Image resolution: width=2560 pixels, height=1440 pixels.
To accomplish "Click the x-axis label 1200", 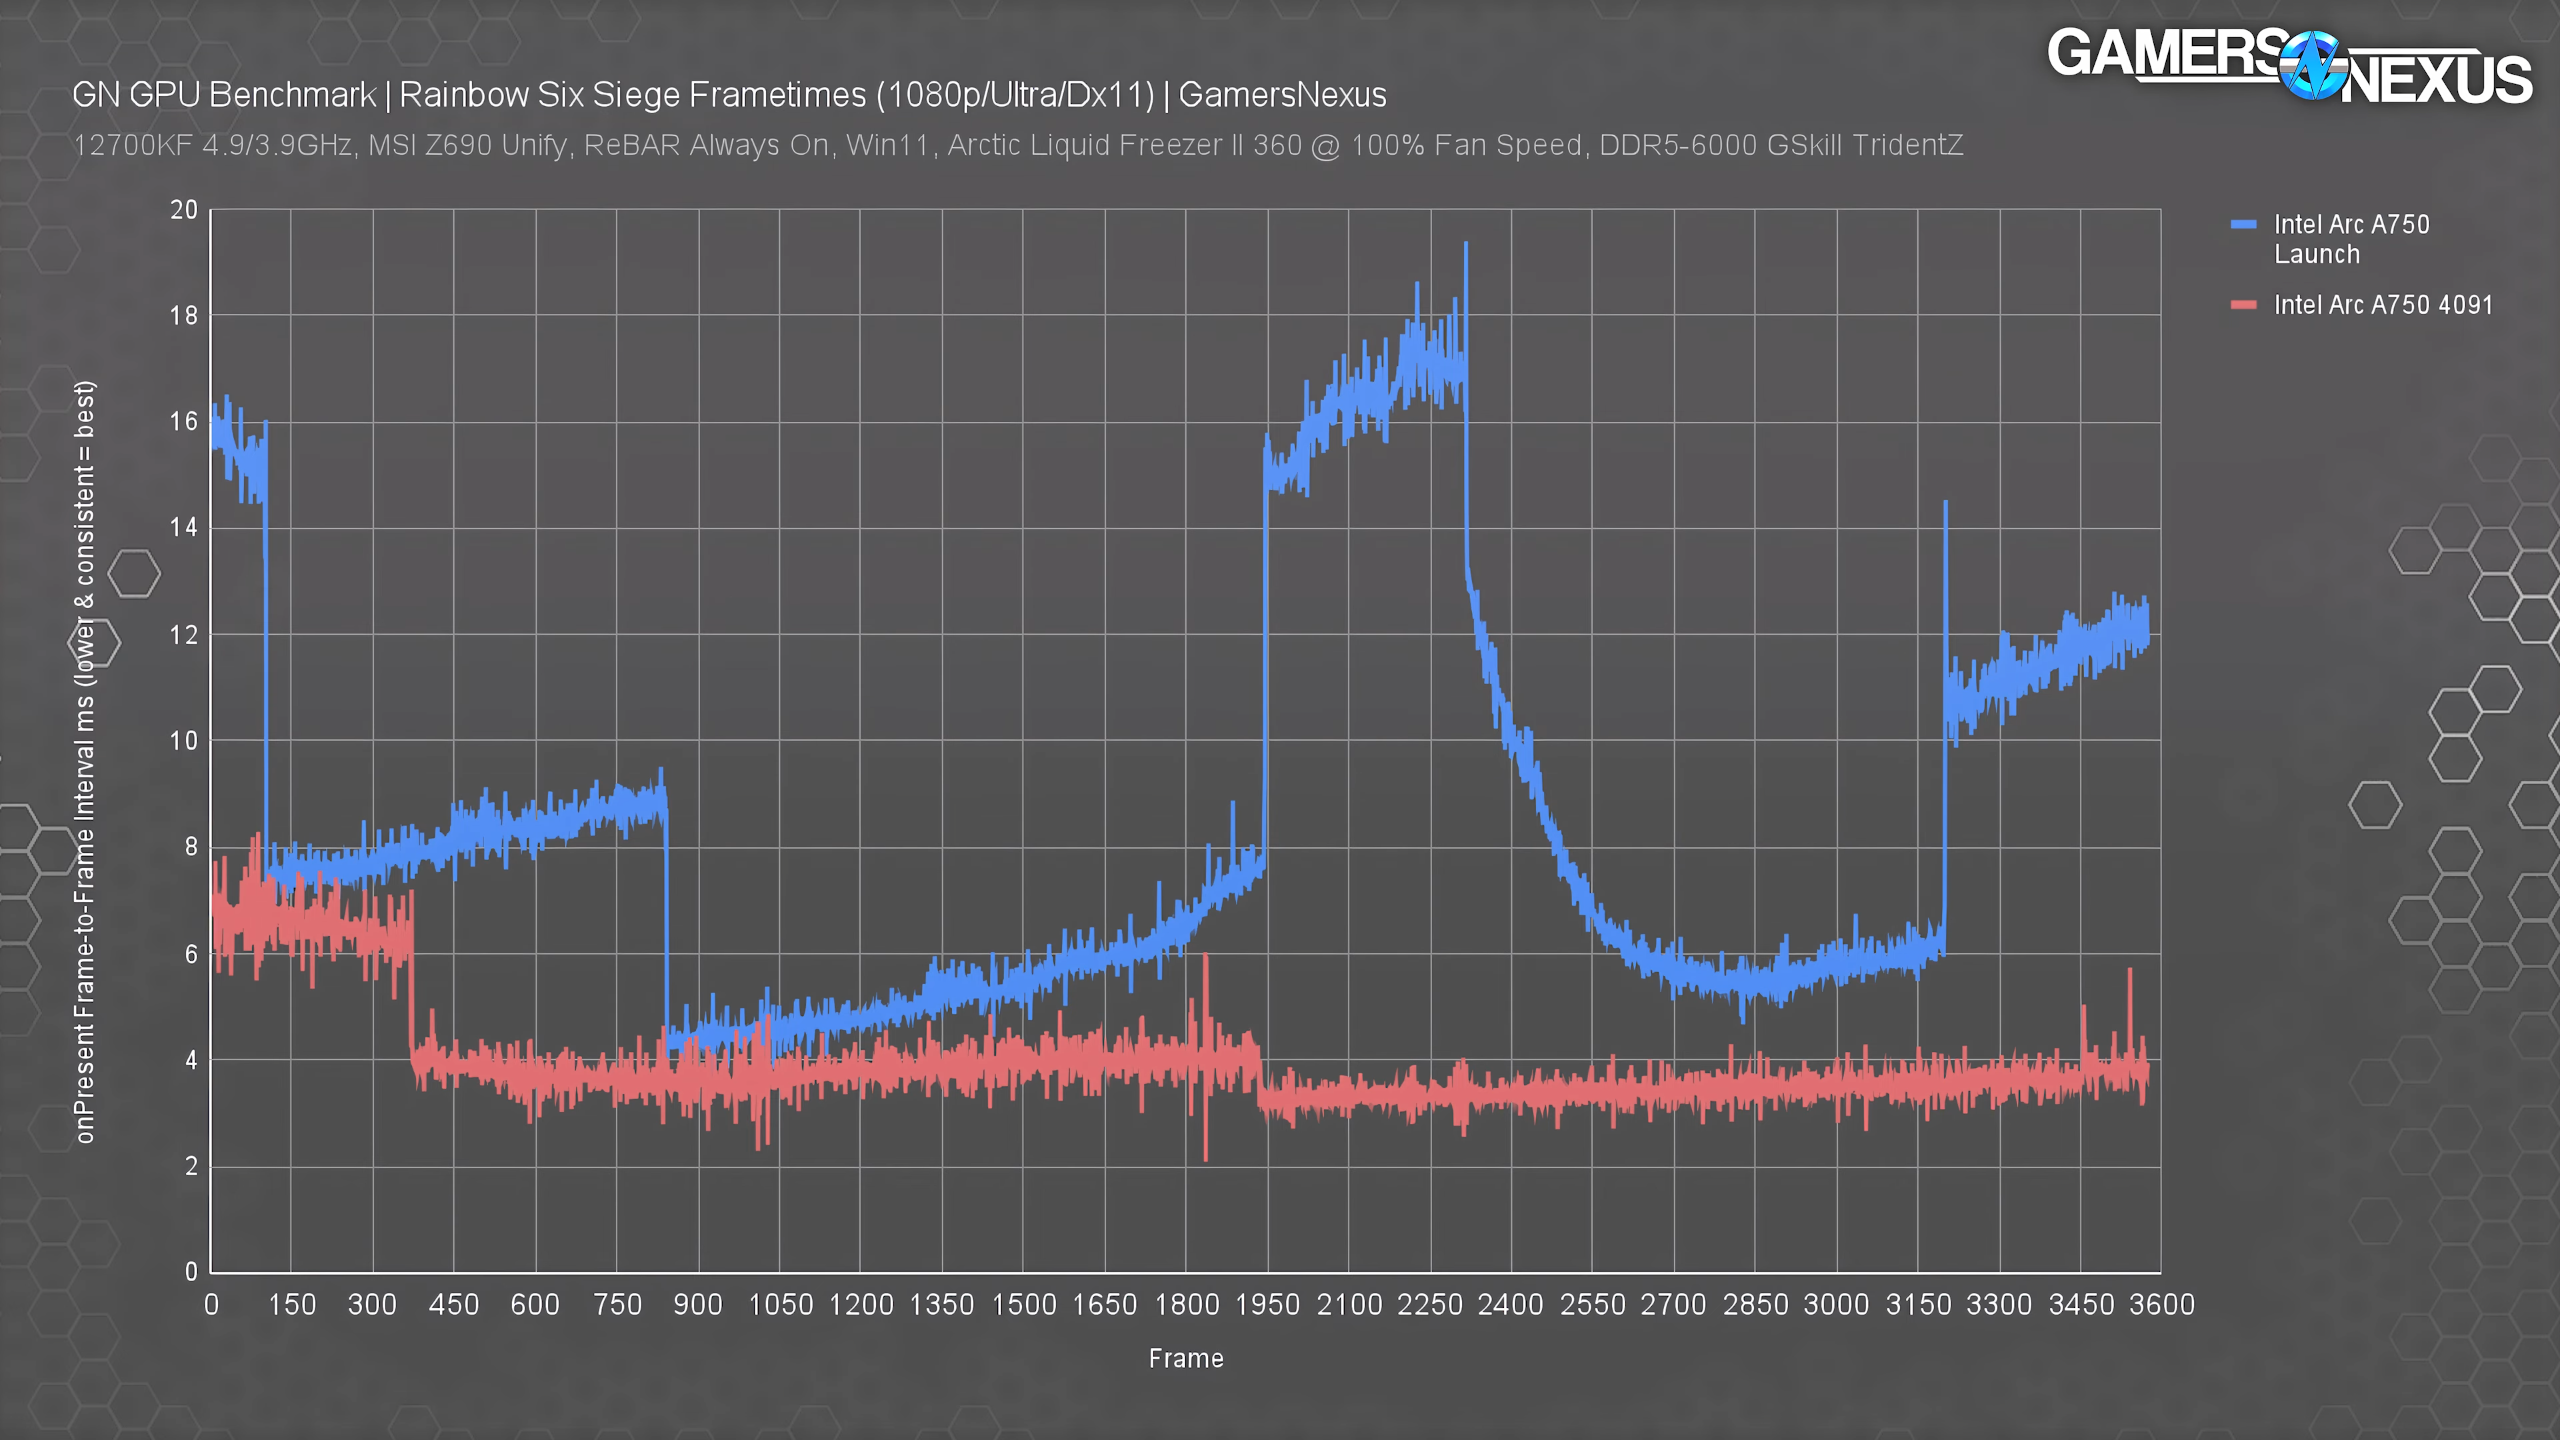I will point(862,1305).
